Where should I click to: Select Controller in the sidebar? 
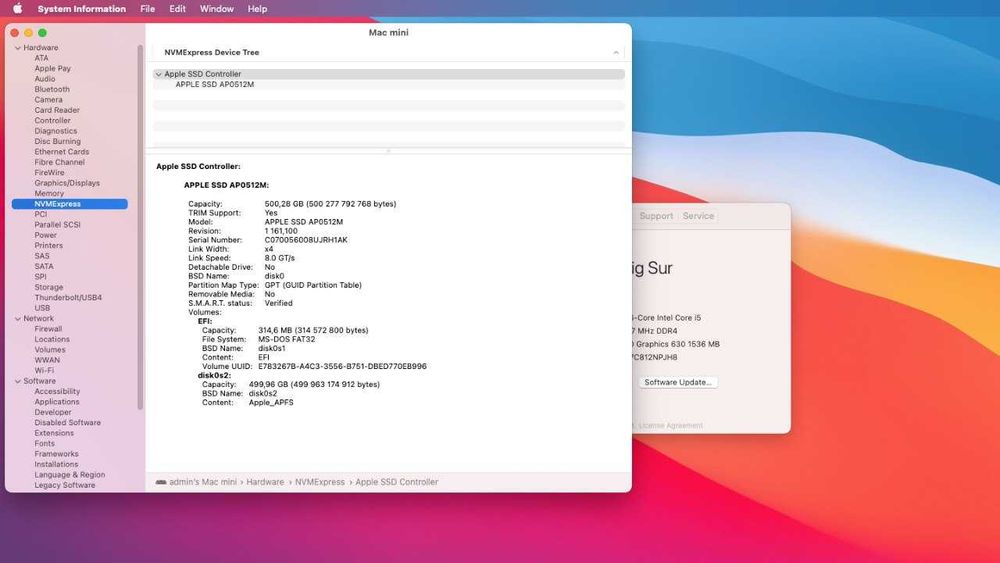tap(52, 121)
